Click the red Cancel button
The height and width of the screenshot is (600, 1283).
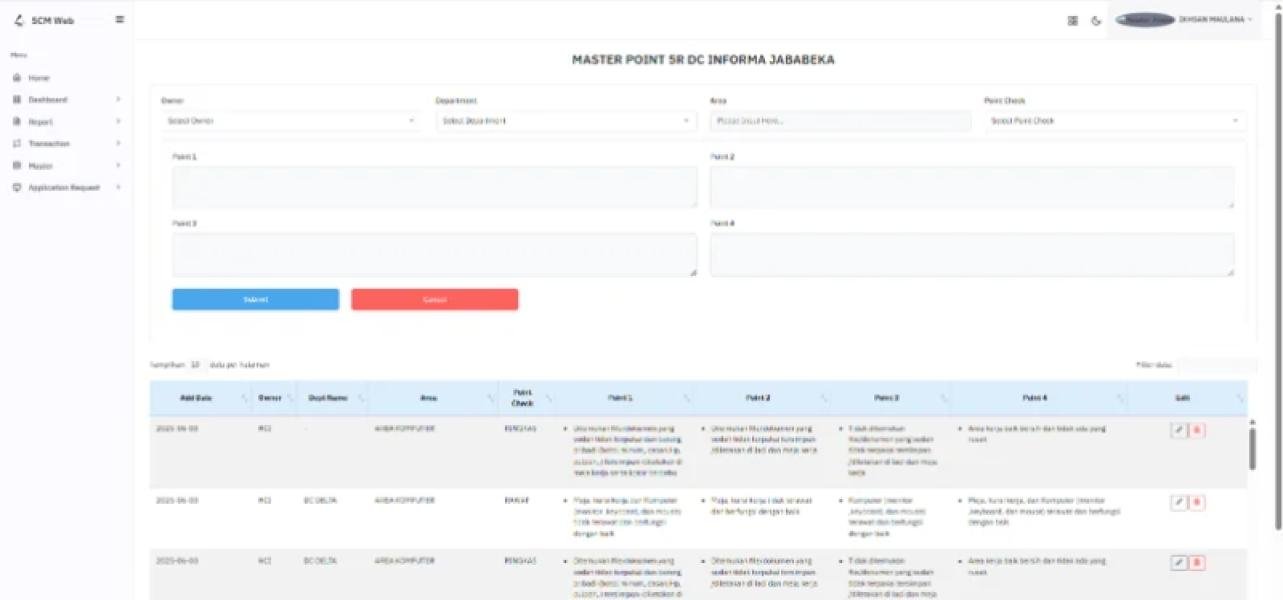pyautogui.click(x=434, y=300)
